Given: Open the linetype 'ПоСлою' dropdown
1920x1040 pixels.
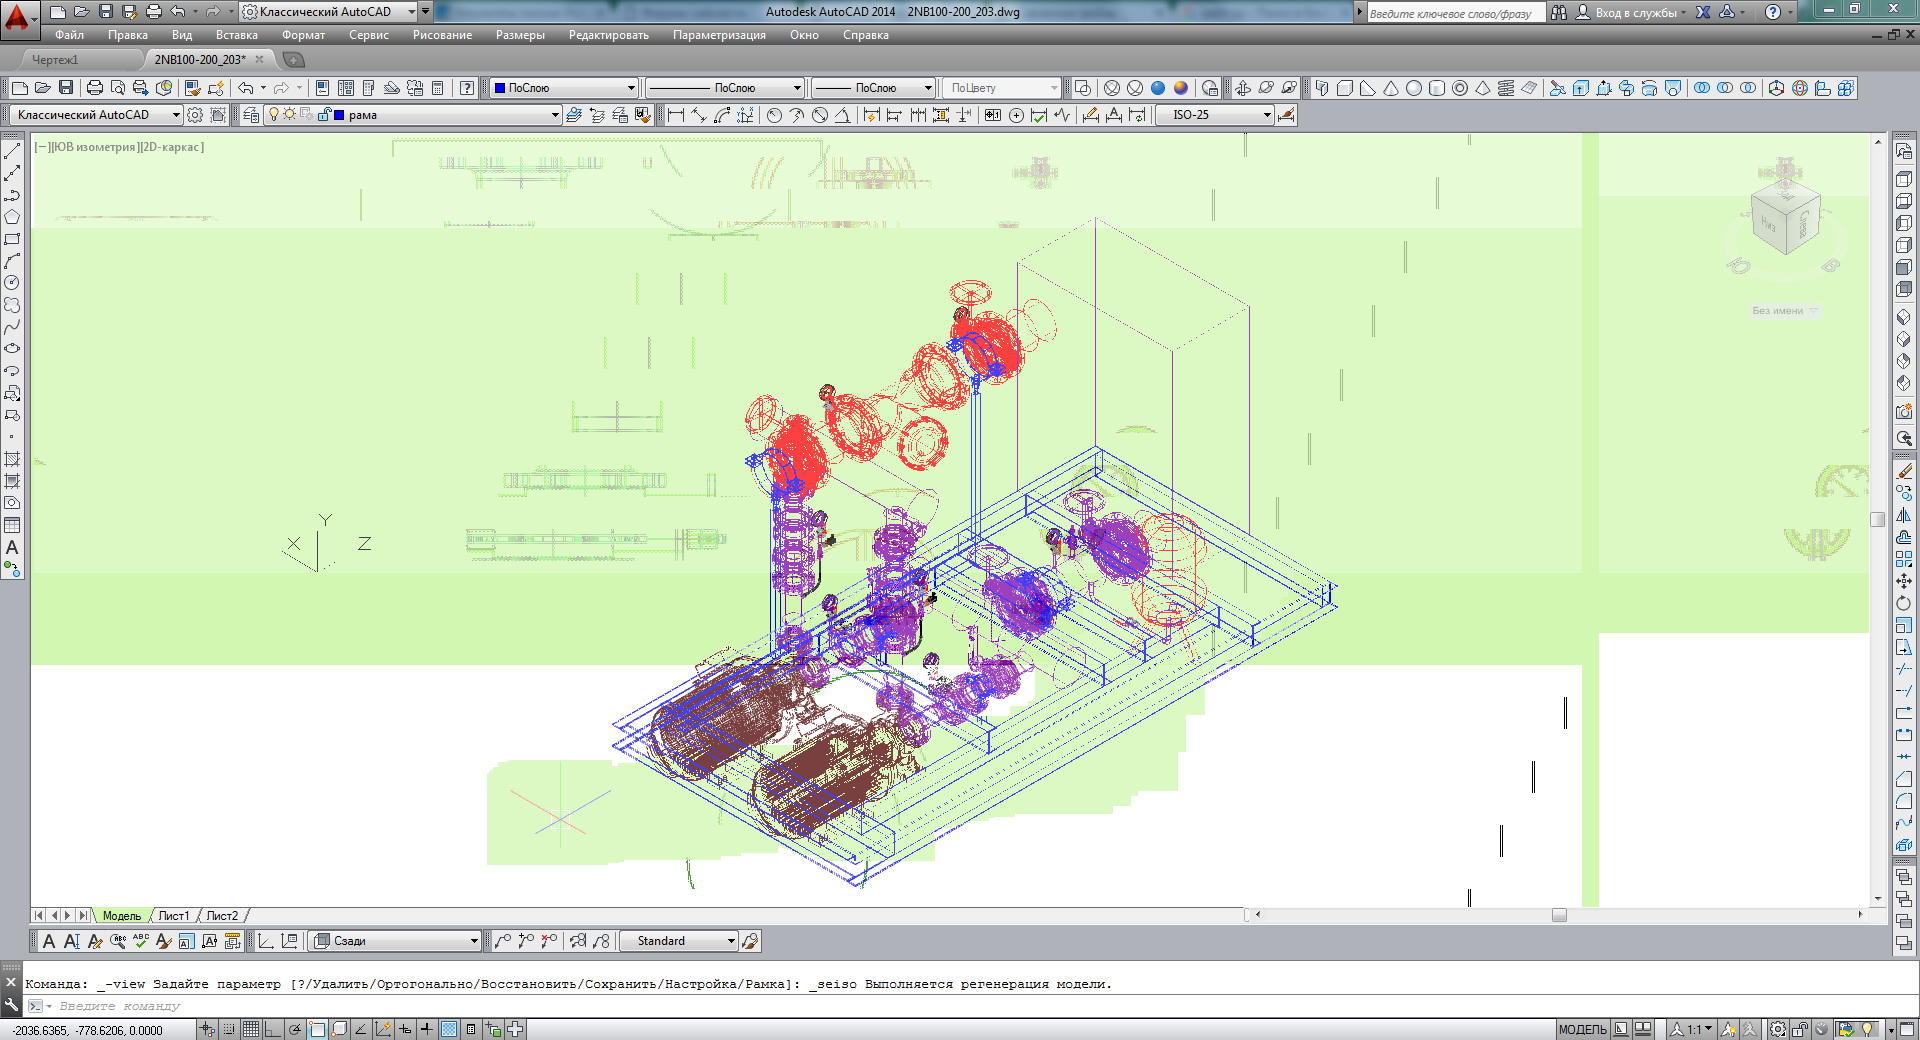Looking at the screenshot, I should click(724, 88).
